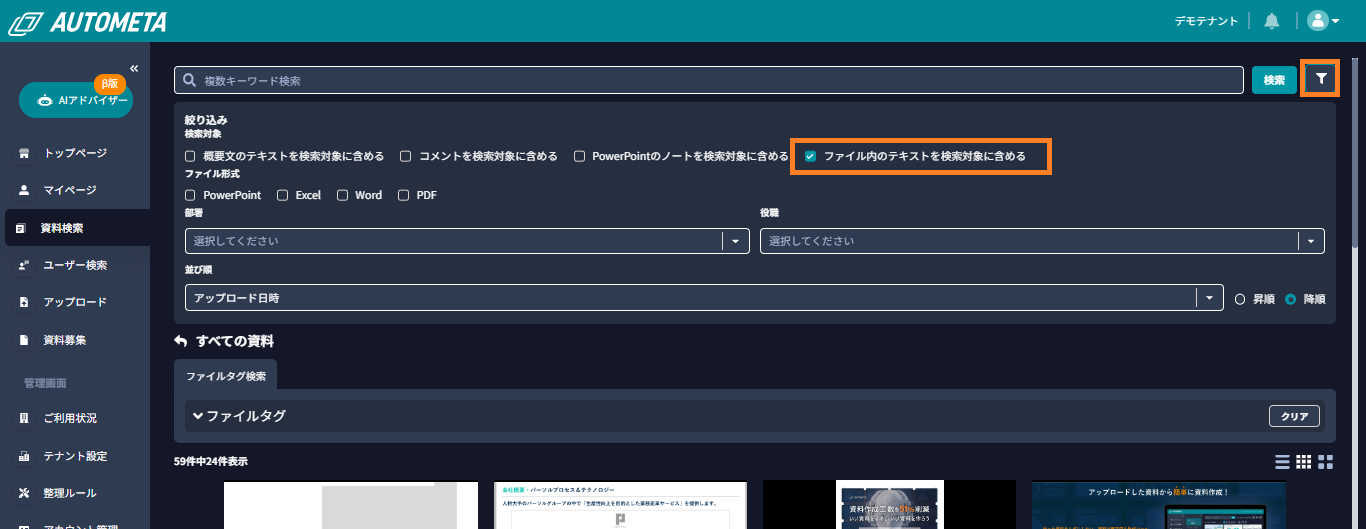Click the back arrow beside すべての資料

(x=181, y=341)
